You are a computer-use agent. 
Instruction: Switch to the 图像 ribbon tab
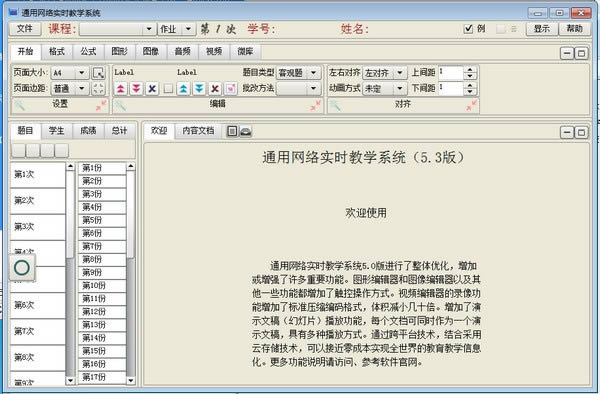[151, 51]
